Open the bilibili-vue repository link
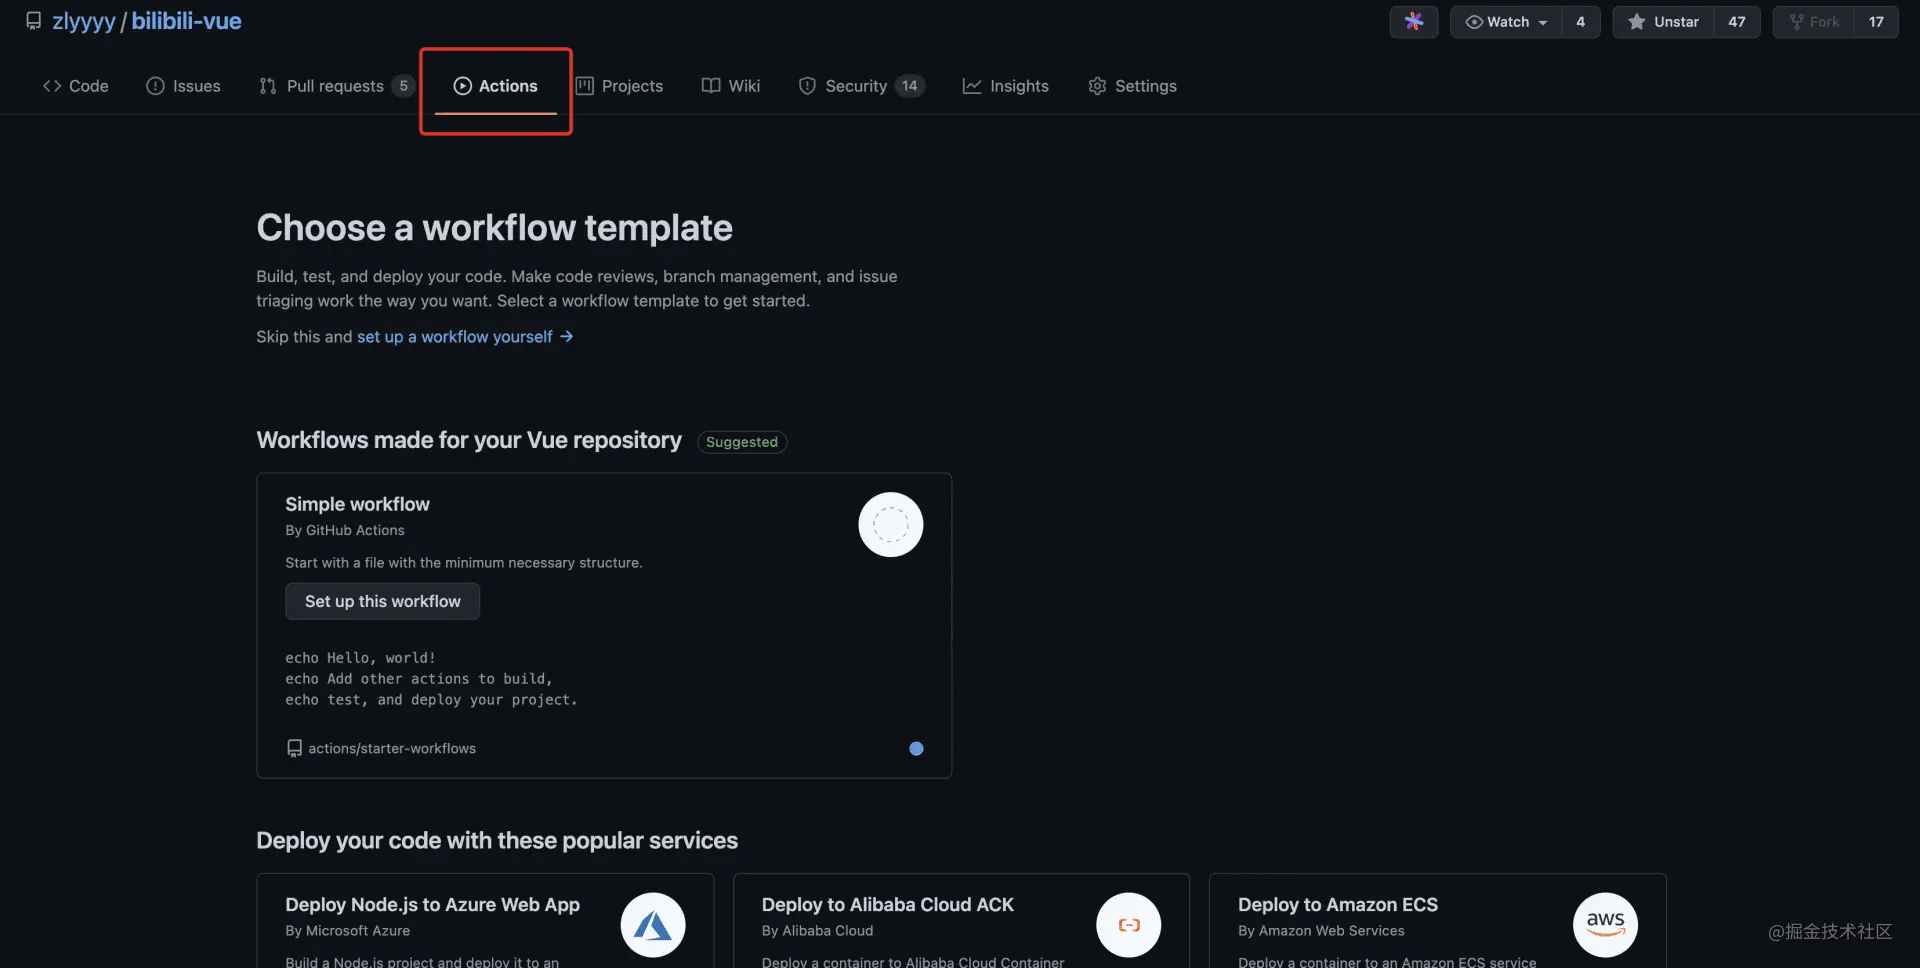The height and width of the screenshot is (968, 1920). click(186, 21)
